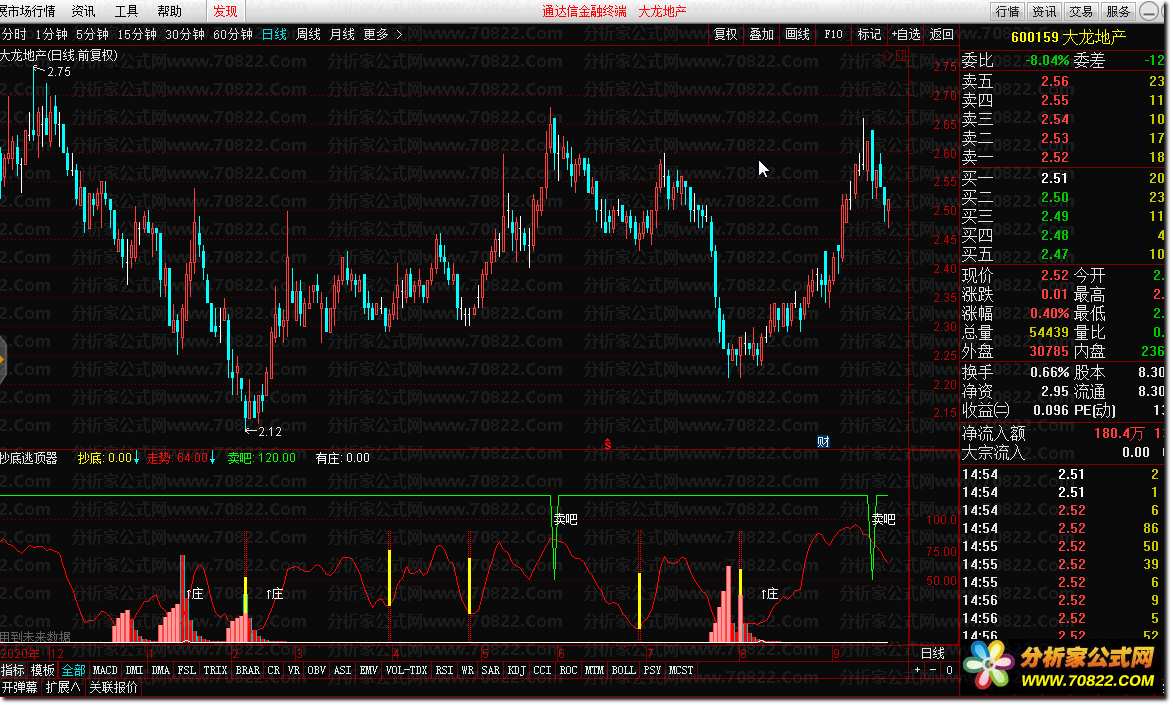
Task: Switch to the 服务 tab
Action: click(x=1118, y=11)
